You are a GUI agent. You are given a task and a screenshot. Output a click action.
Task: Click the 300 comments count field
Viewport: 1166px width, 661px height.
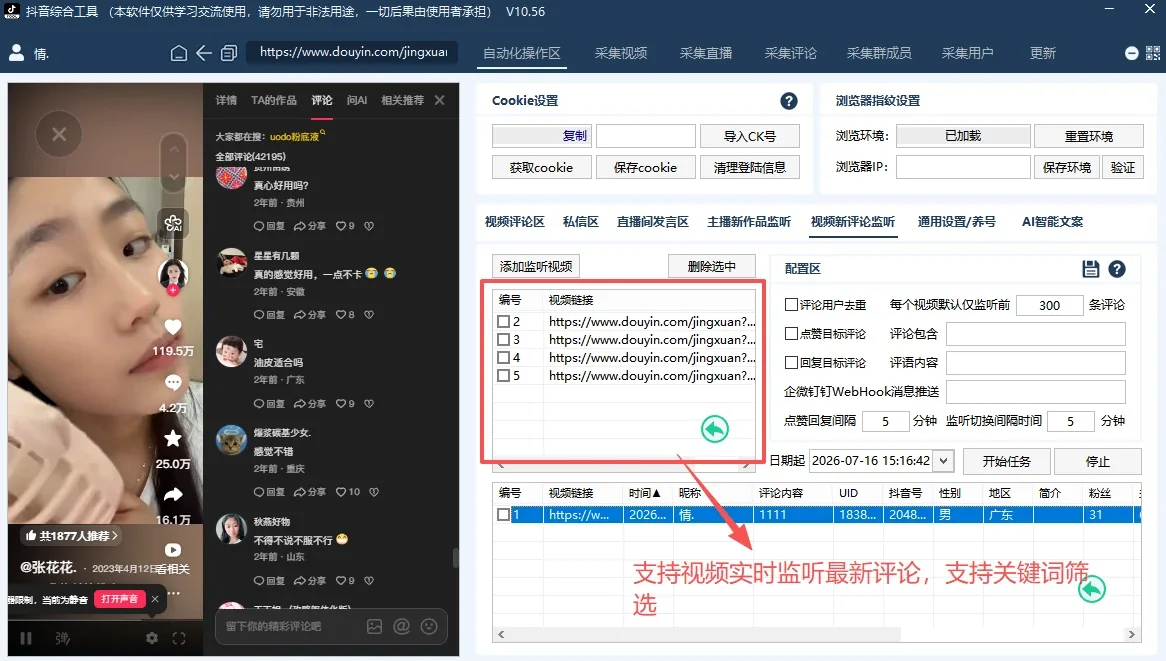1049,305
